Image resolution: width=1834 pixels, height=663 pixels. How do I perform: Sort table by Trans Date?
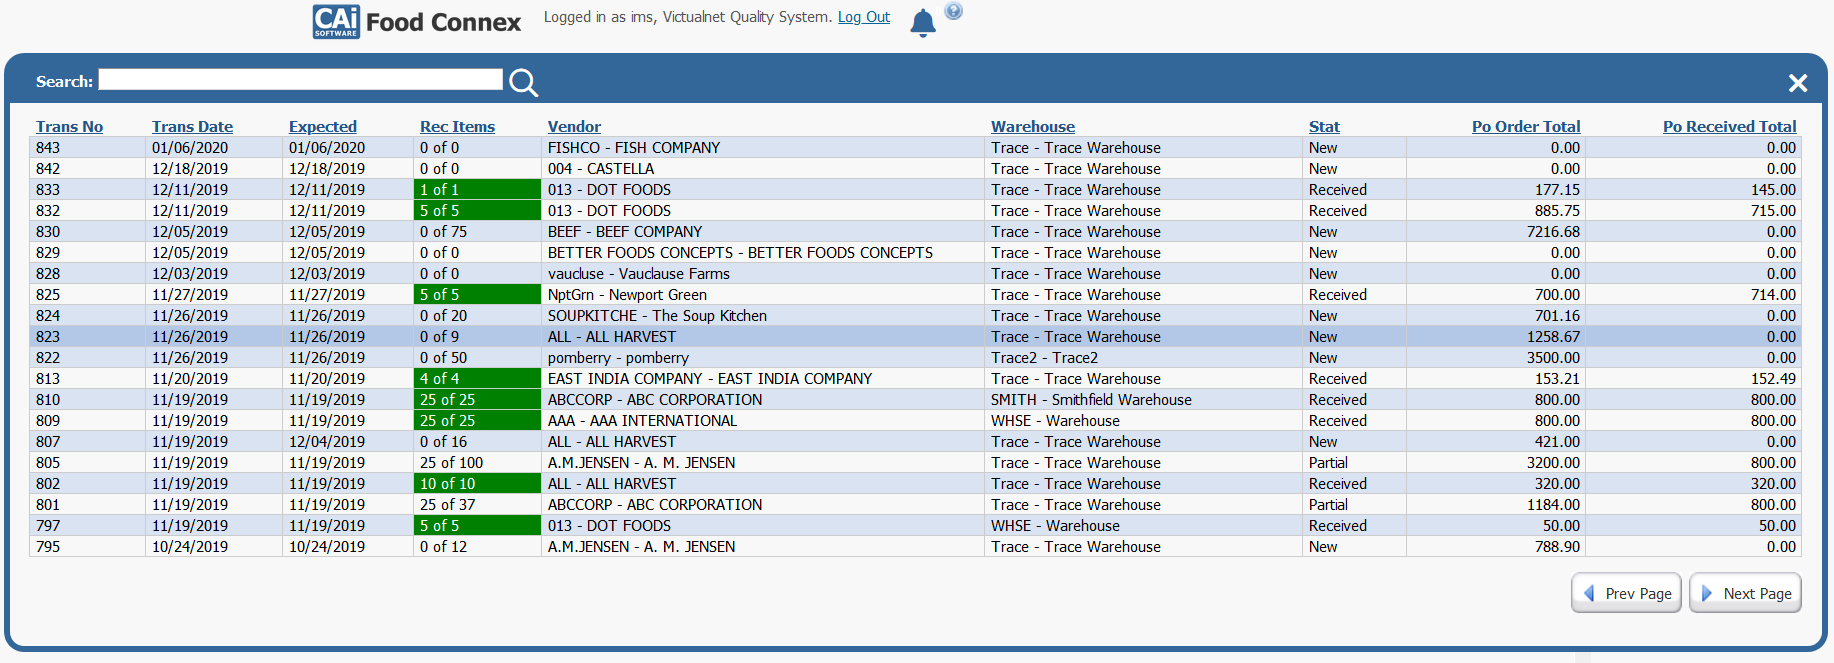(192, 127)
